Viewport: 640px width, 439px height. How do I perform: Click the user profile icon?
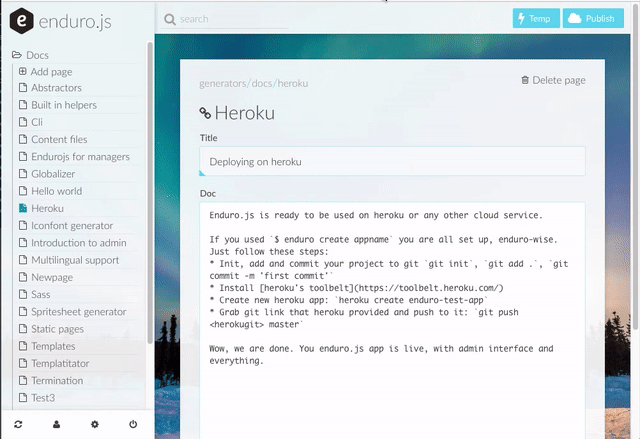click(x=56, y=424)
